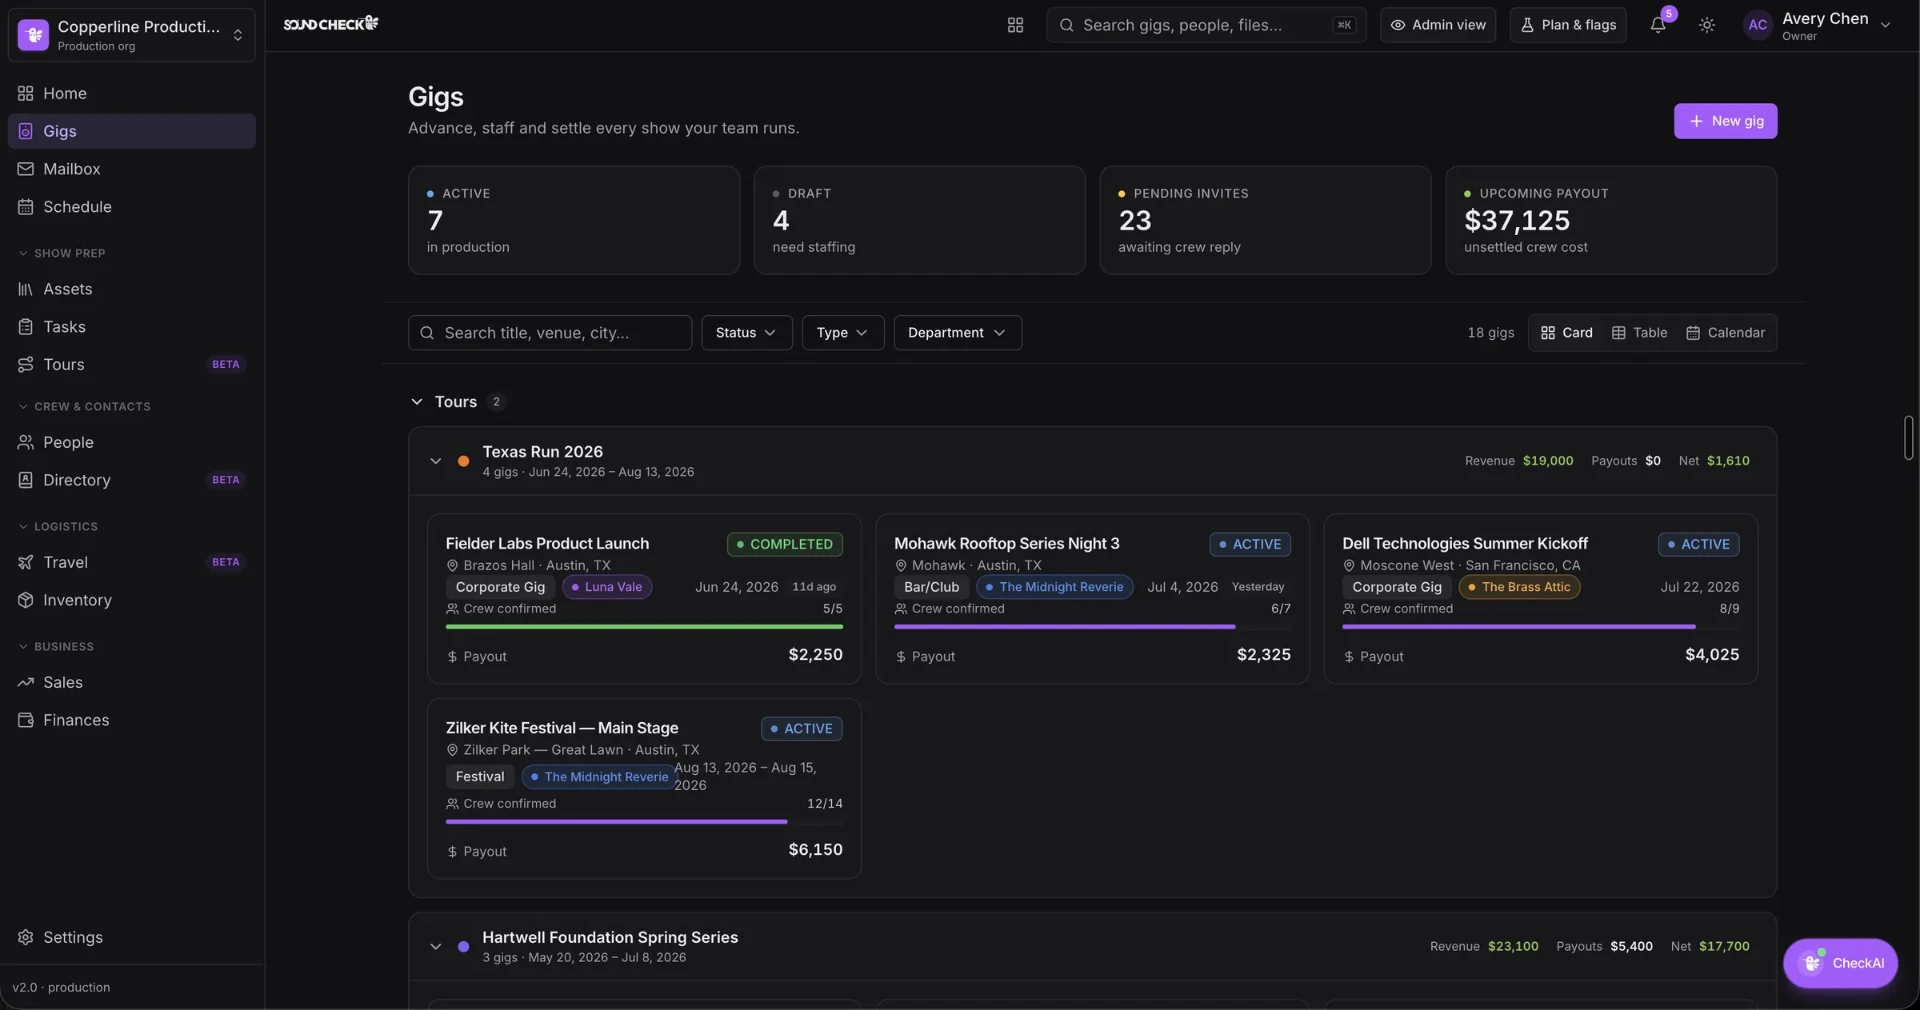Click the gig search field
Image resolution: width=1920 pixels, height=1010 pixels.
pos(550,333)
